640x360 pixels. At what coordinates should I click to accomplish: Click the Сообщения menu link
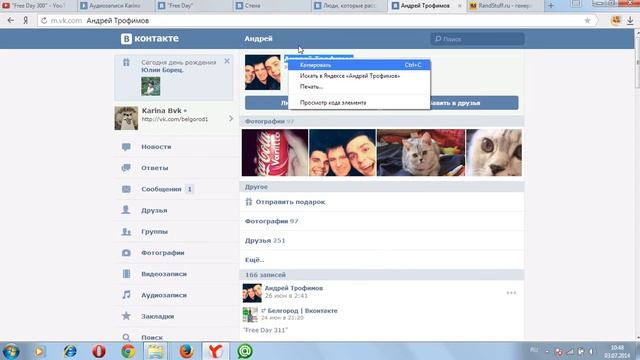tap(161, 189)
